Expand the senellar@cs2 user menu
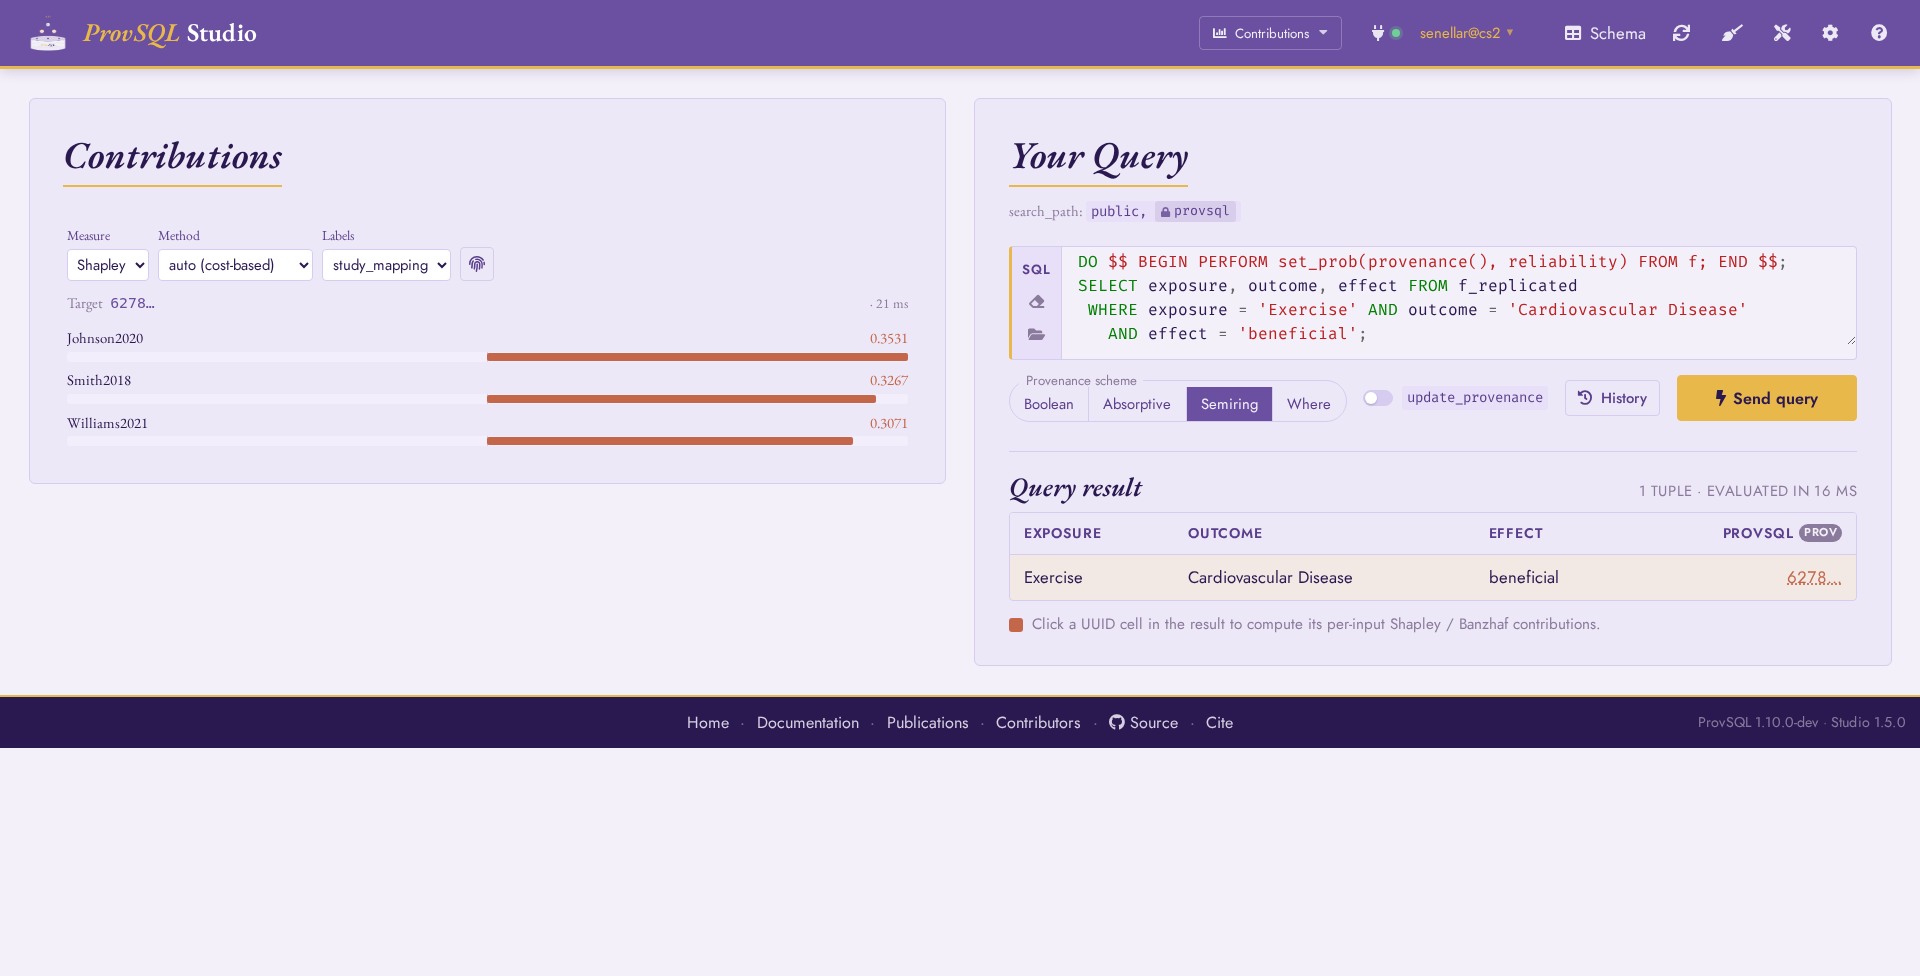The height and width of the screenshot is (976, 1920). pyautogui.click(x=1467, y=33)
